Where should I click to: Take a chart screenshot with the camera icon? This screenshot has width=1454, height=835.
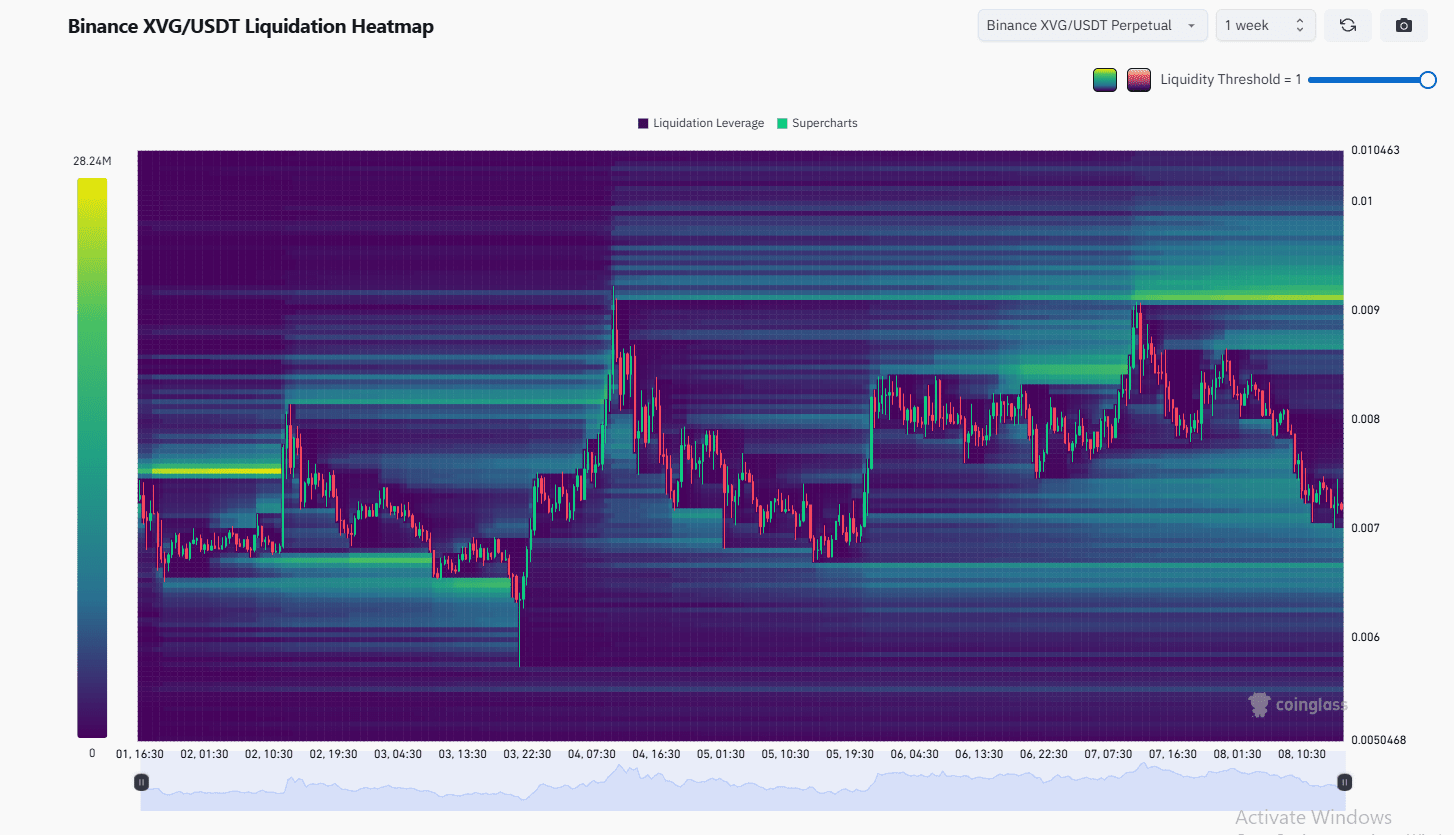[x=1403, y=26]
